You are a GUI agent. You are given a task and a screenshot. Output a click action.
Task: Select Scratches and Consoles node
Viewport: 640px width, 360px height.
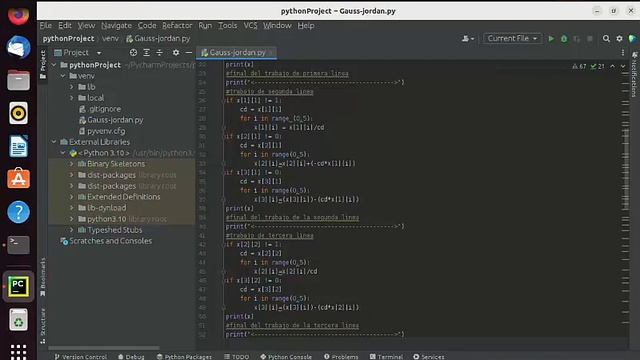[106, 241]
